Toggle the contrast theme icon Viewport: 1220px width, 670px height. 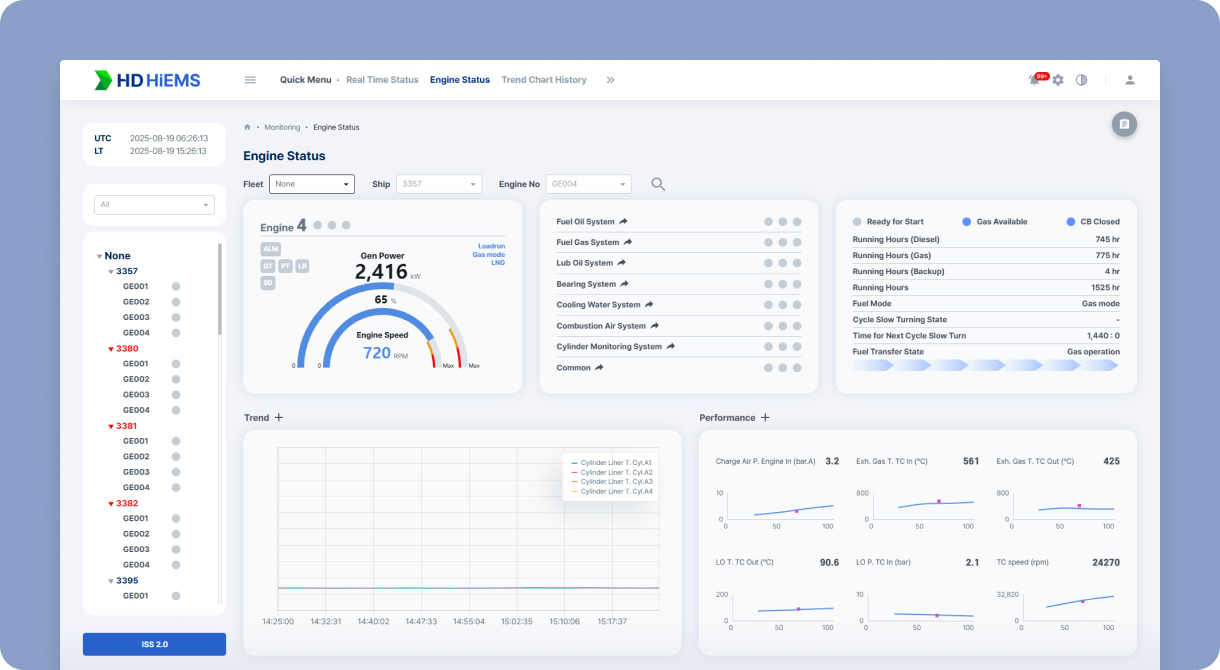click(1081, 80)
